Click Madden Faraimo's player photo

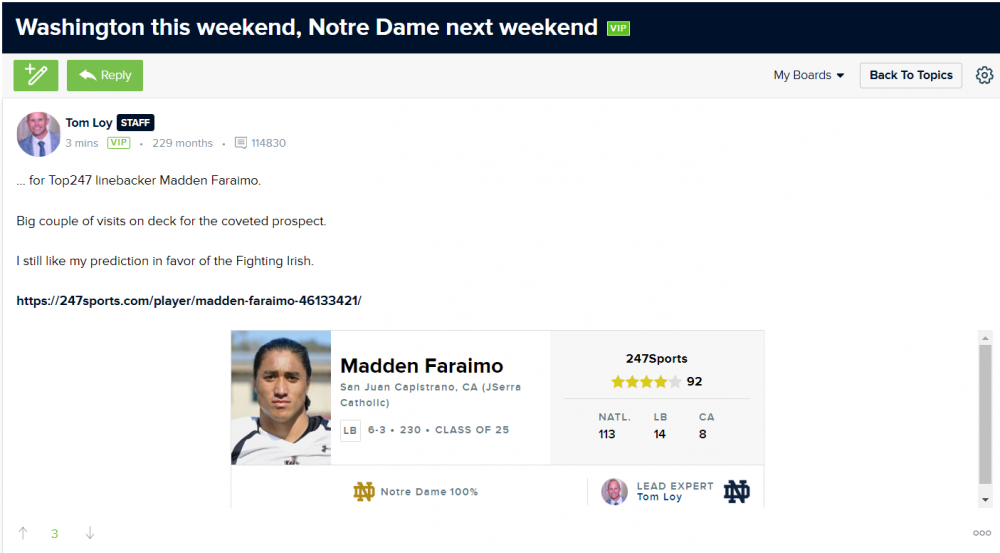(281, 398)
